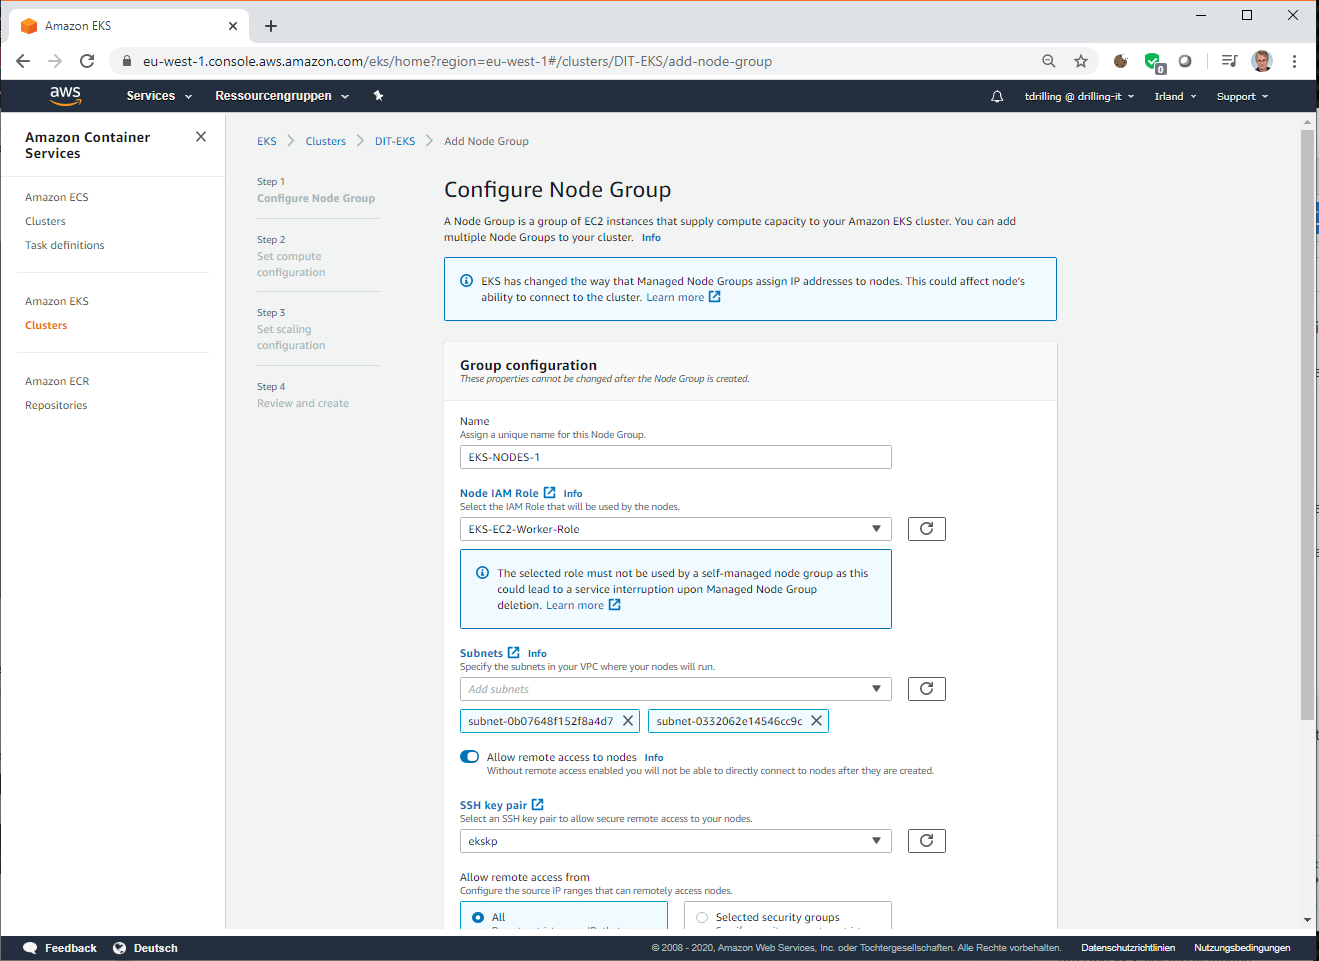This screenshot has height=961, width=1319.
Task: Open Repositories in sidebar
Action: coord(56,405)
